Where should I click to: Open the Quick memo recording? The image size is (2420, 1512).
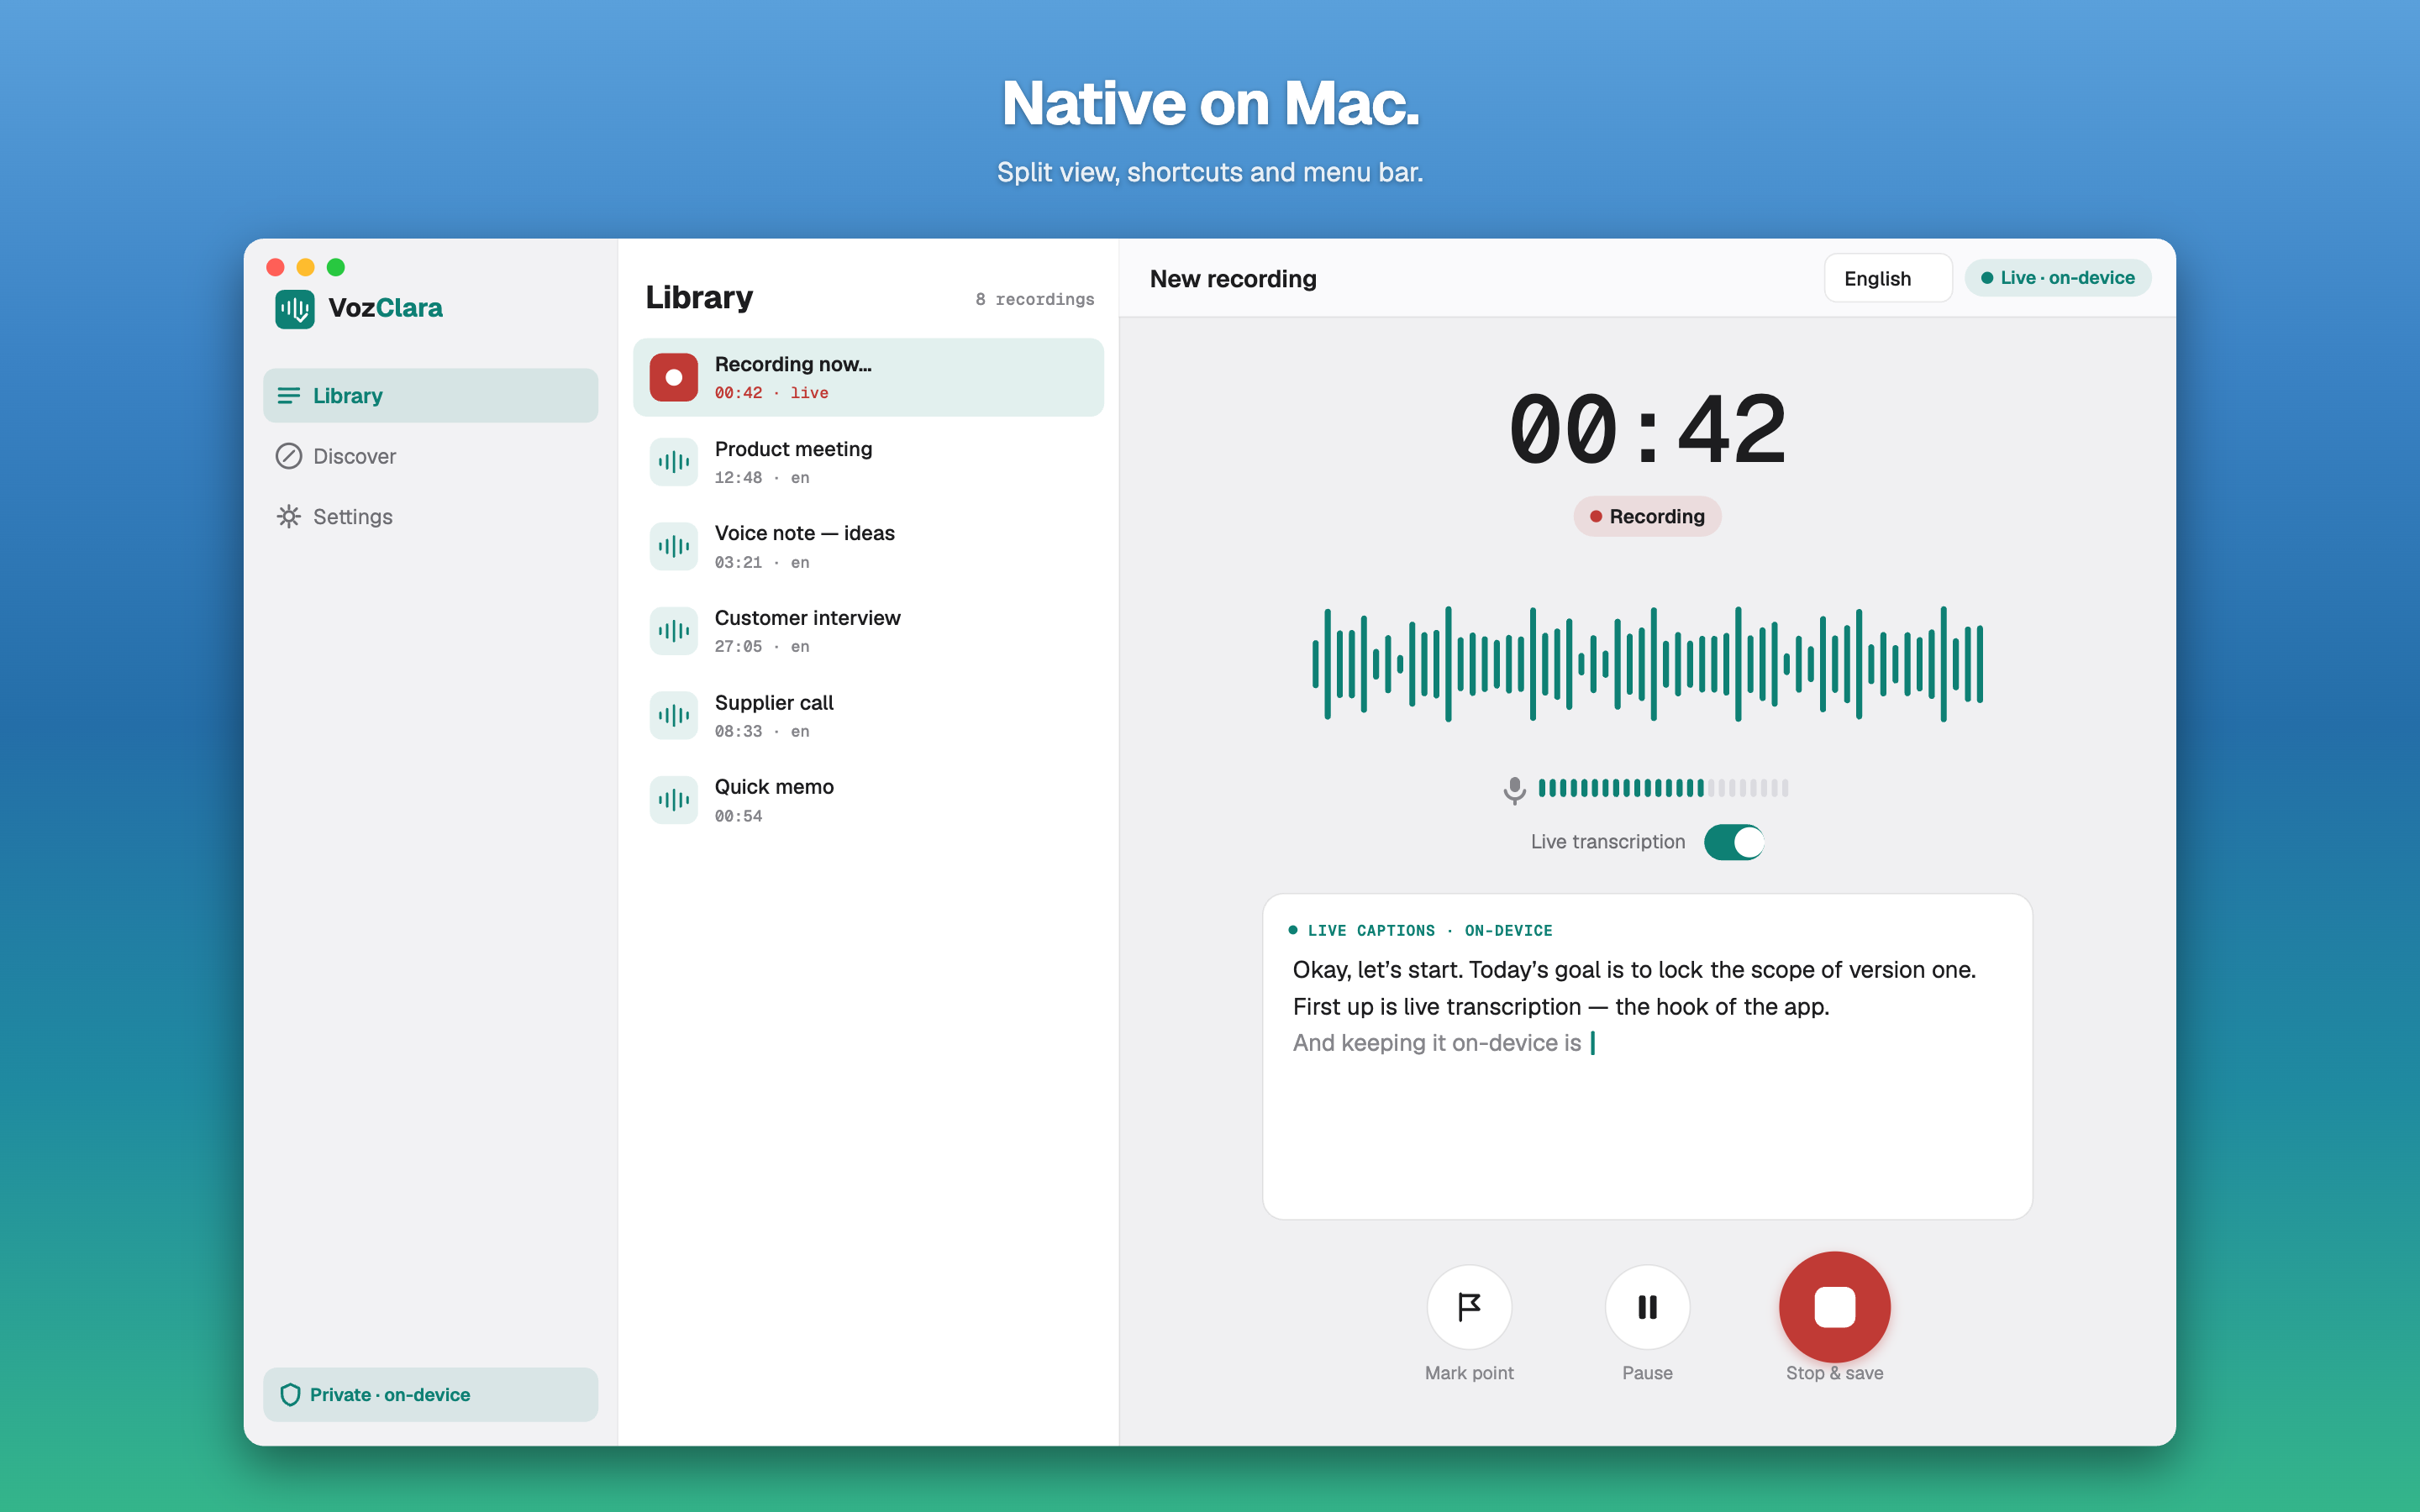click(x=868, y=800)
